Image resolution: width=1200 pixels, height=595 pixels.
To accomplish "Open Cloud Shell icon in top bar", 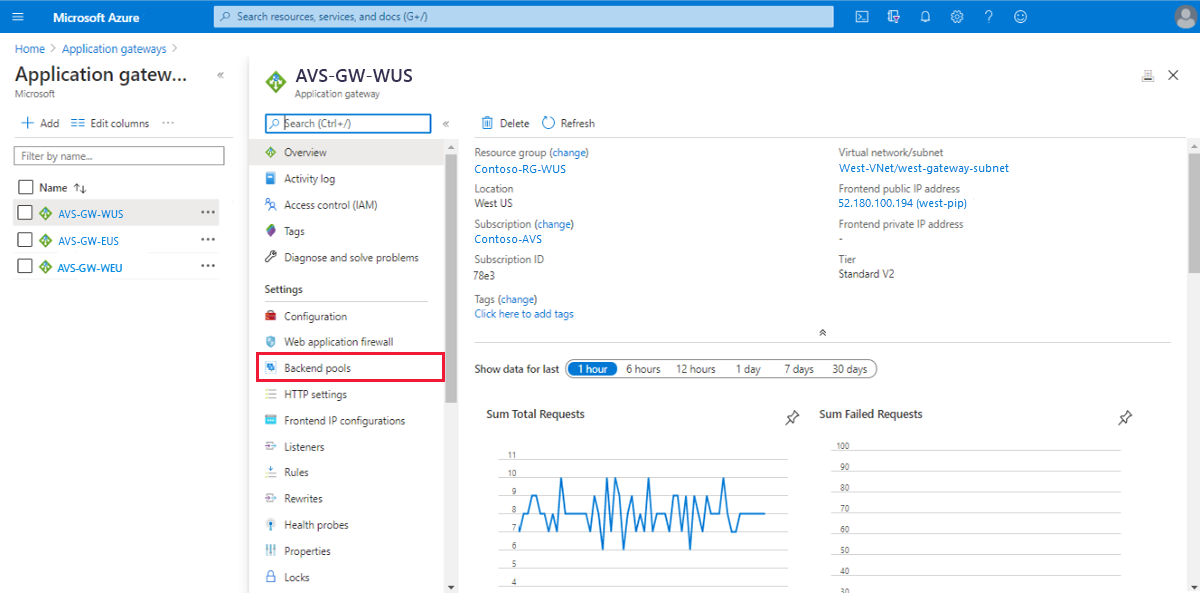I will pyautogui.click(x=861, y=17).
